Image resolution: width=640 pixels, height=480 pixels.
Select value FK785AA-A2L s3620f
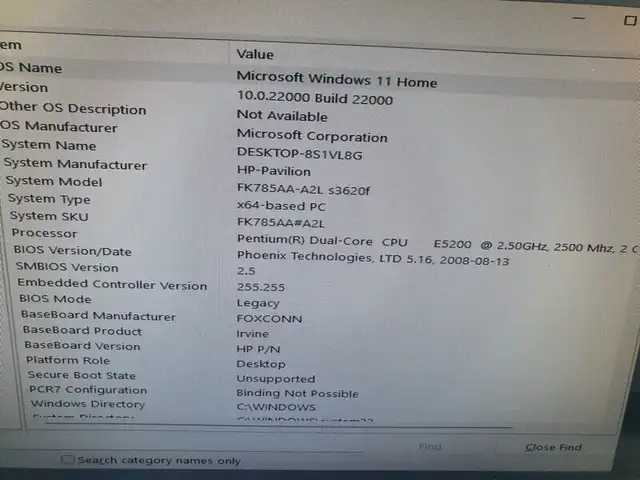click(303, 189)
